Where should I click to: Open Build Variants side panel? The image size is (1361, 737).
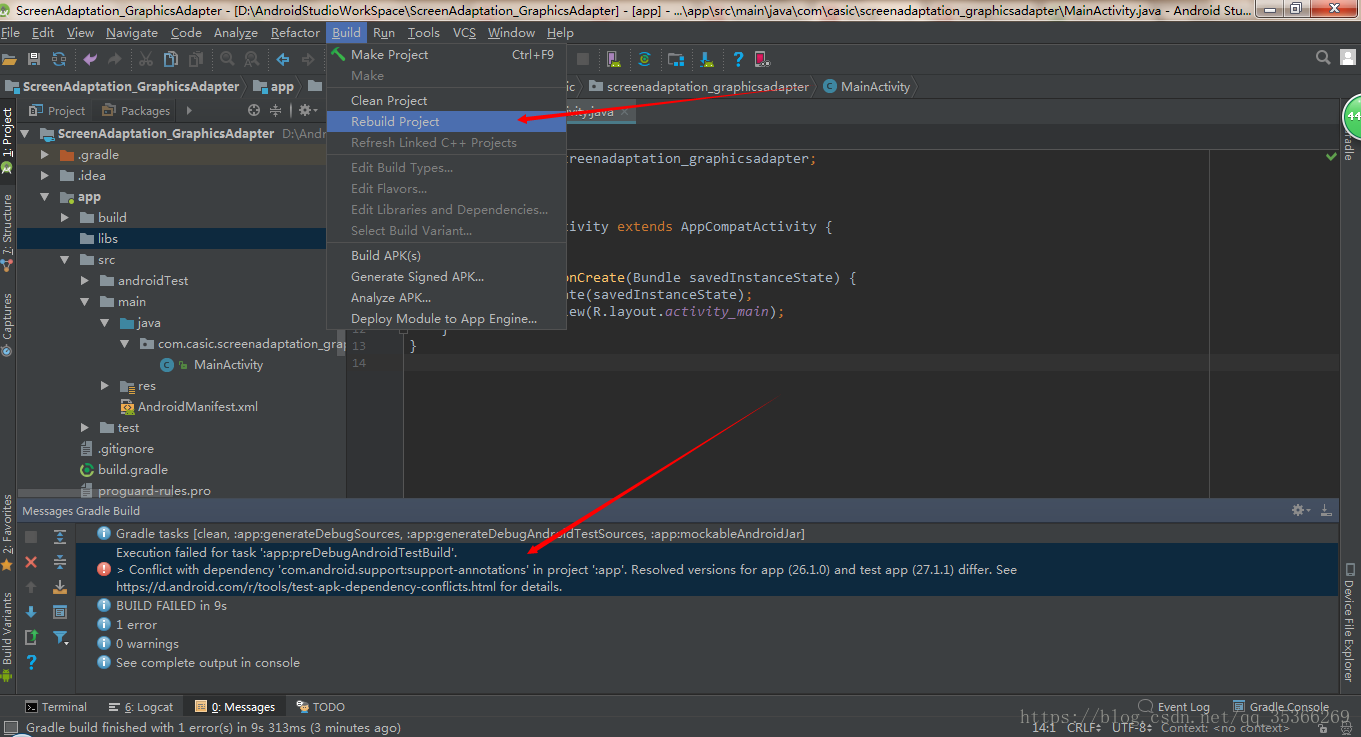[8, 637]
